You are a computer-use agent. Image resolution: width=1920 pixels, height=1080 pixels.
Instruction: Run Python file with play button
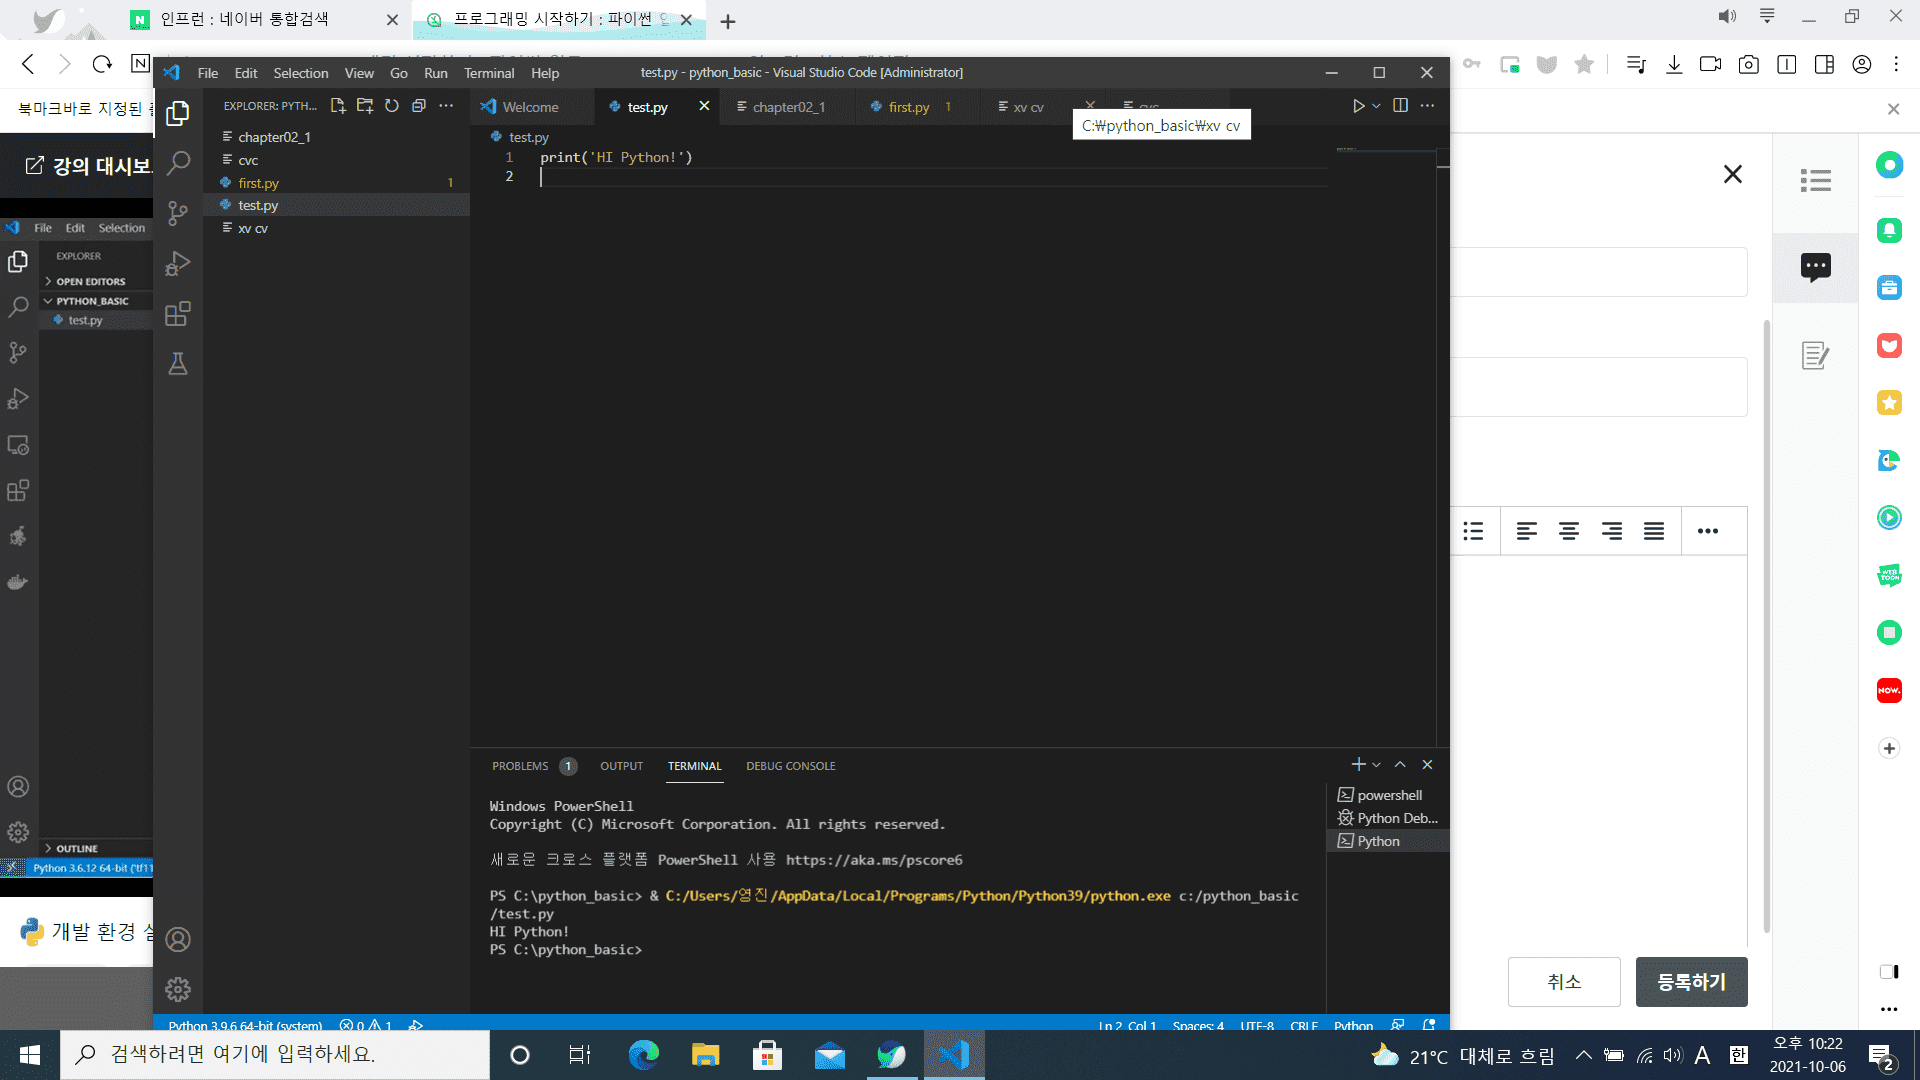[1358, 106]
